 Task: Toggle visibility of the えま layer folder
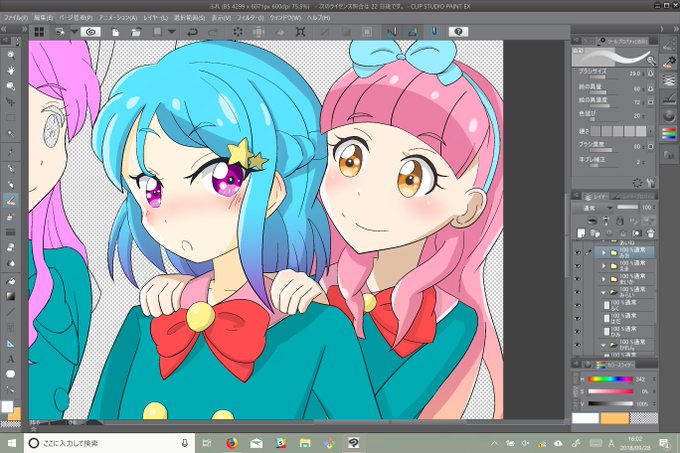[578, 265]
